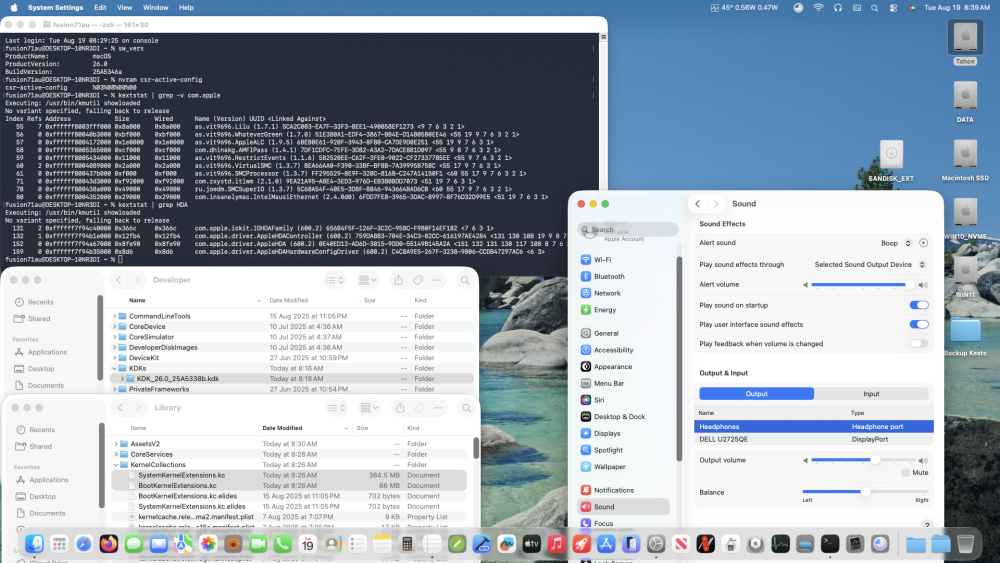Screen dimensions: 1000x563
Task: Open Appearance settings pane
Action: pyautogui.click(x=606, y=367)
